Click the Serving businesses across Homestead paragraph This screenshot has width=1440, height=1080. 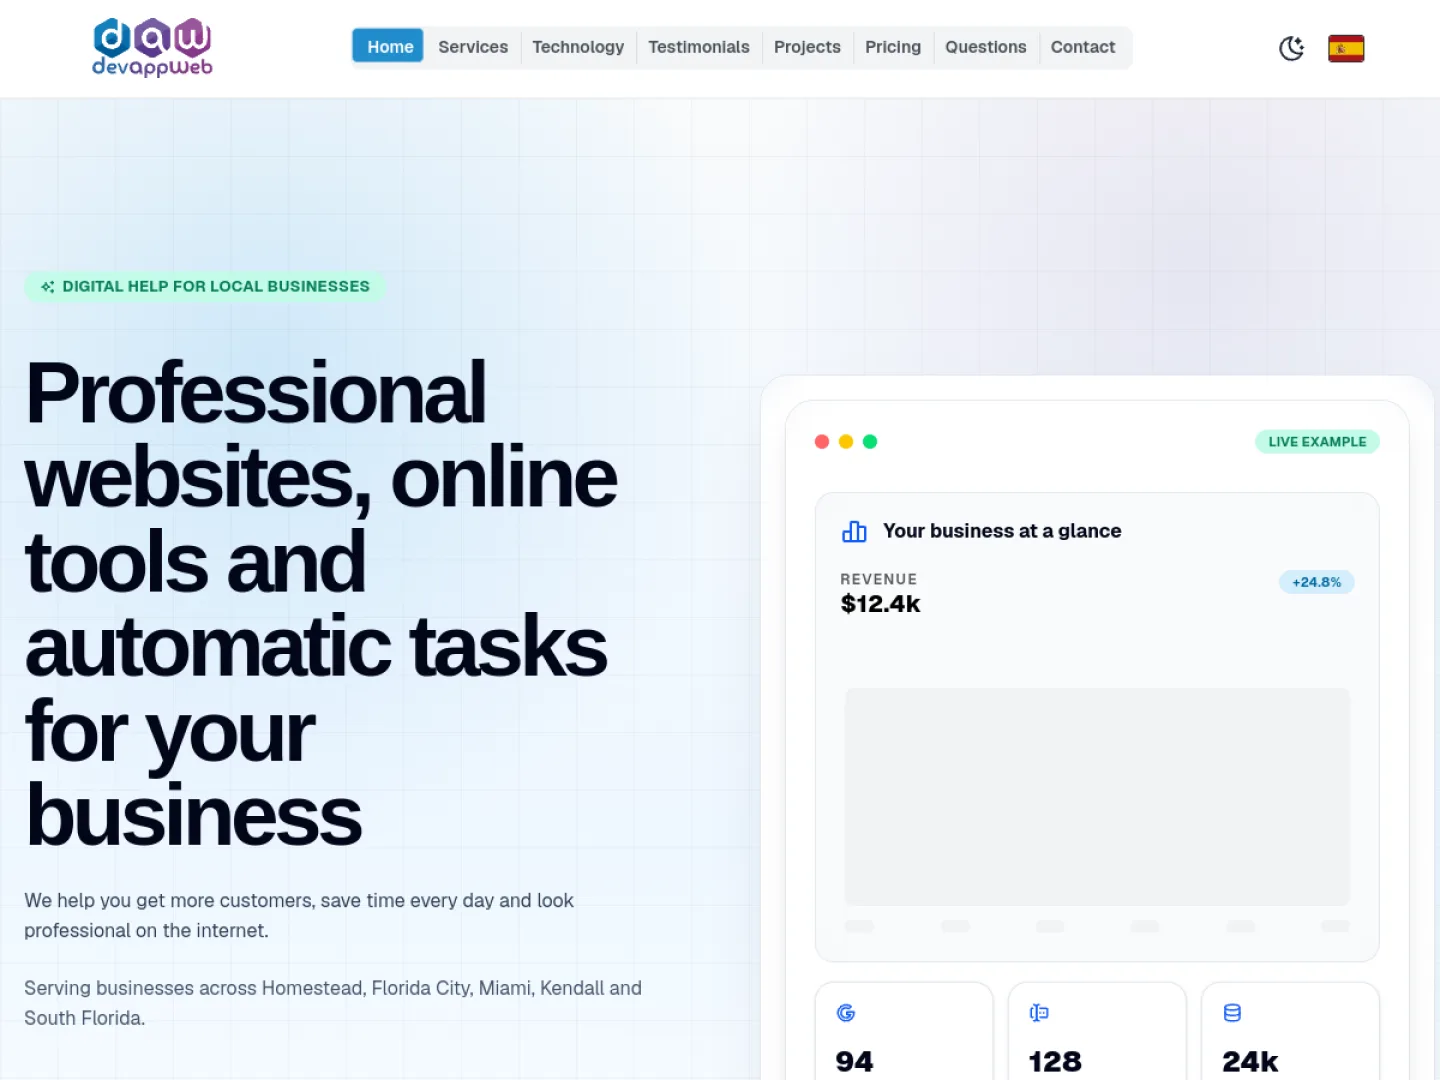click(x=333, y=1003)
